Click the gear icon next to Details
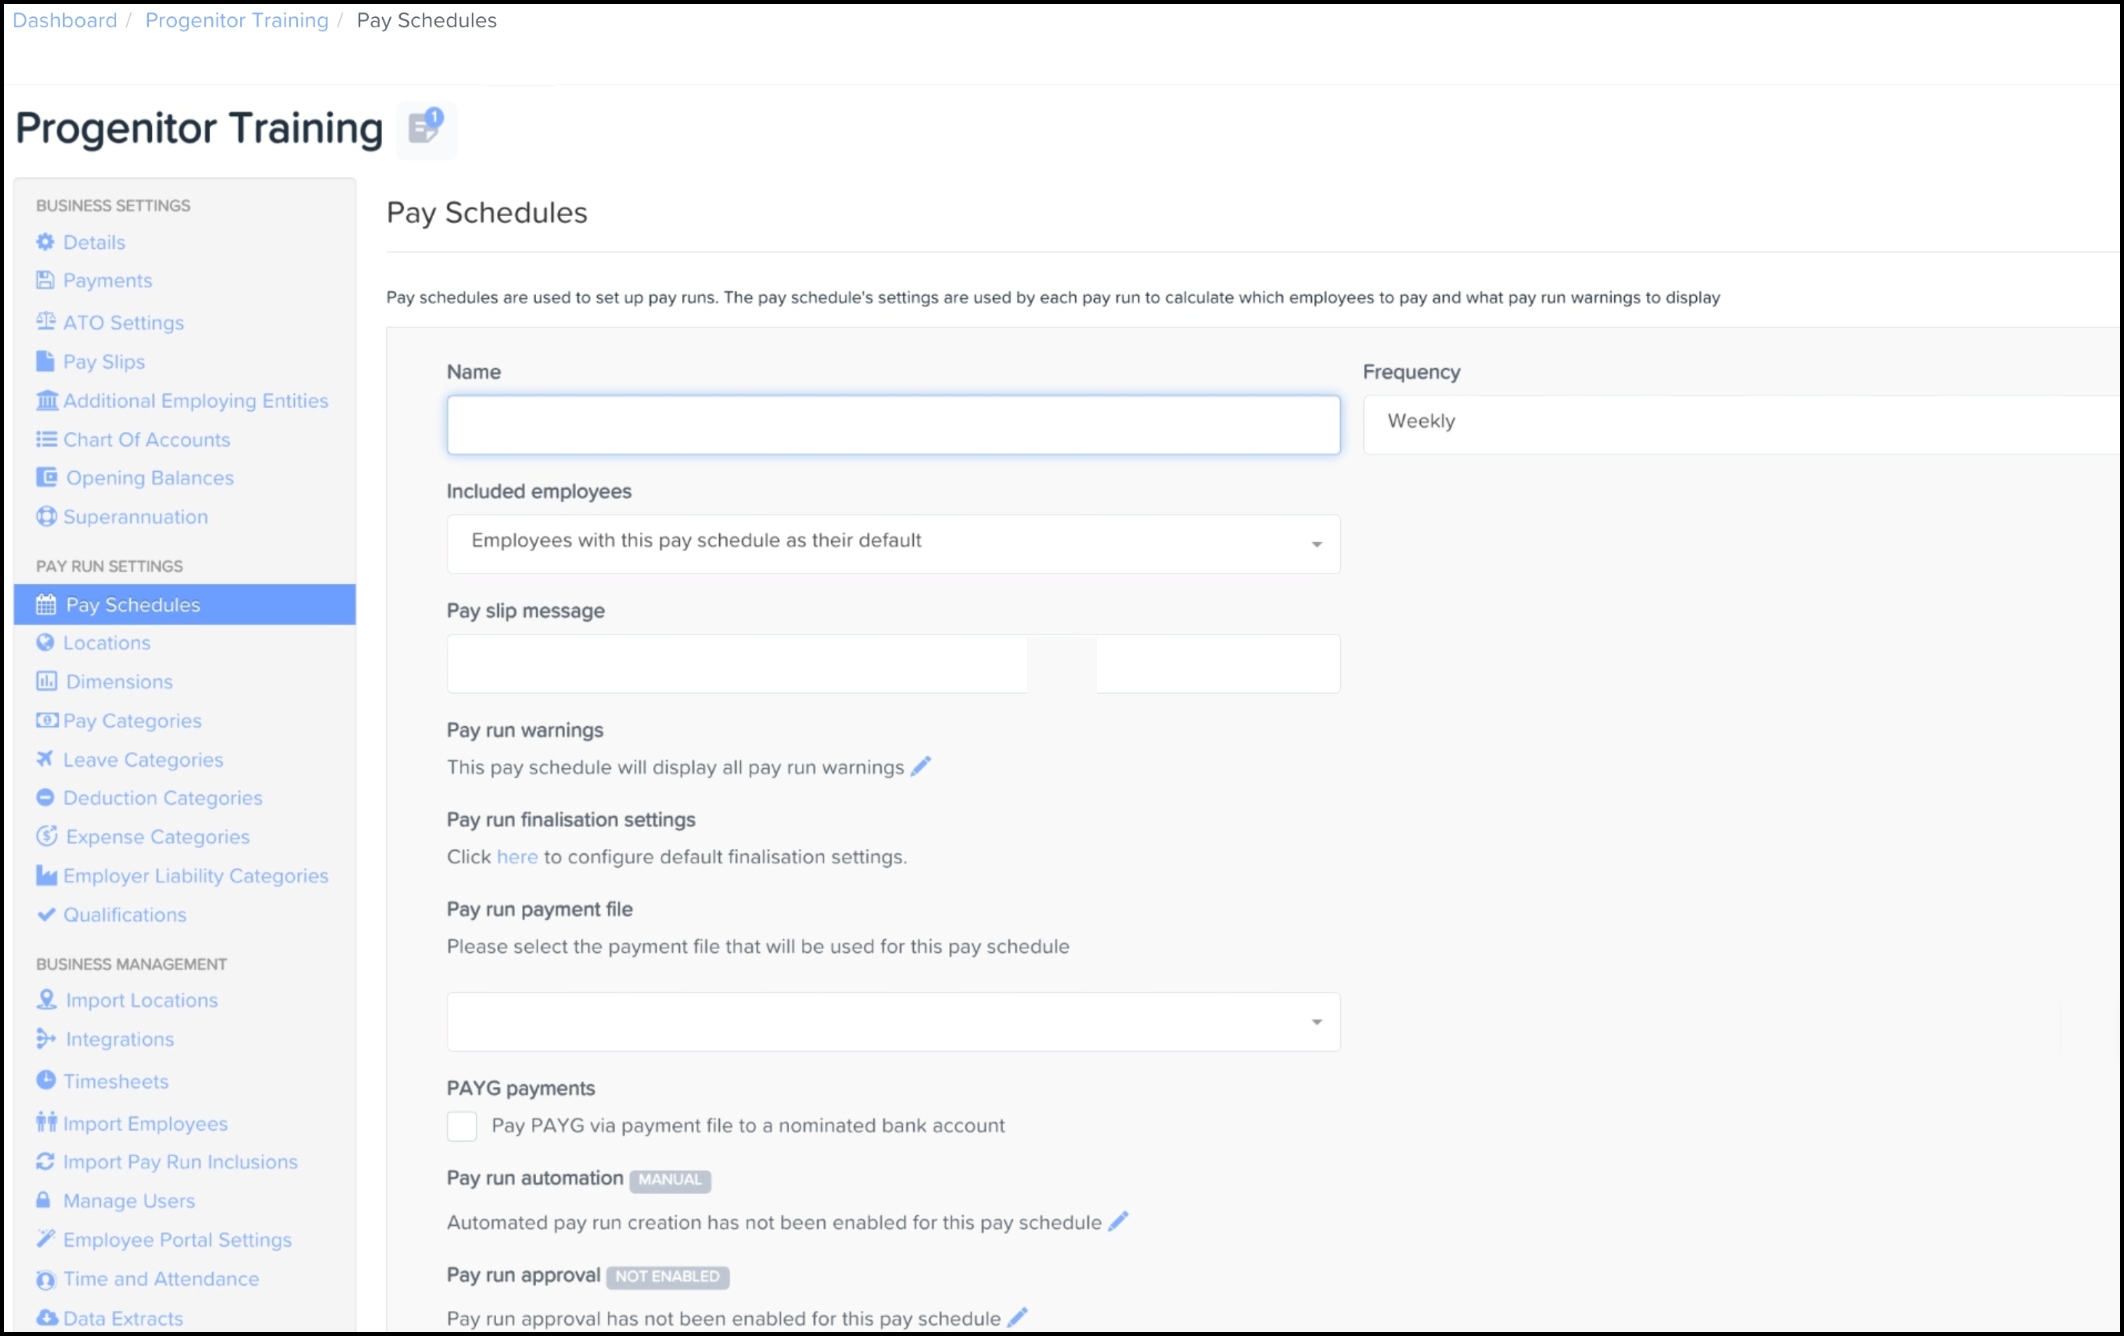 coord(45,242)
